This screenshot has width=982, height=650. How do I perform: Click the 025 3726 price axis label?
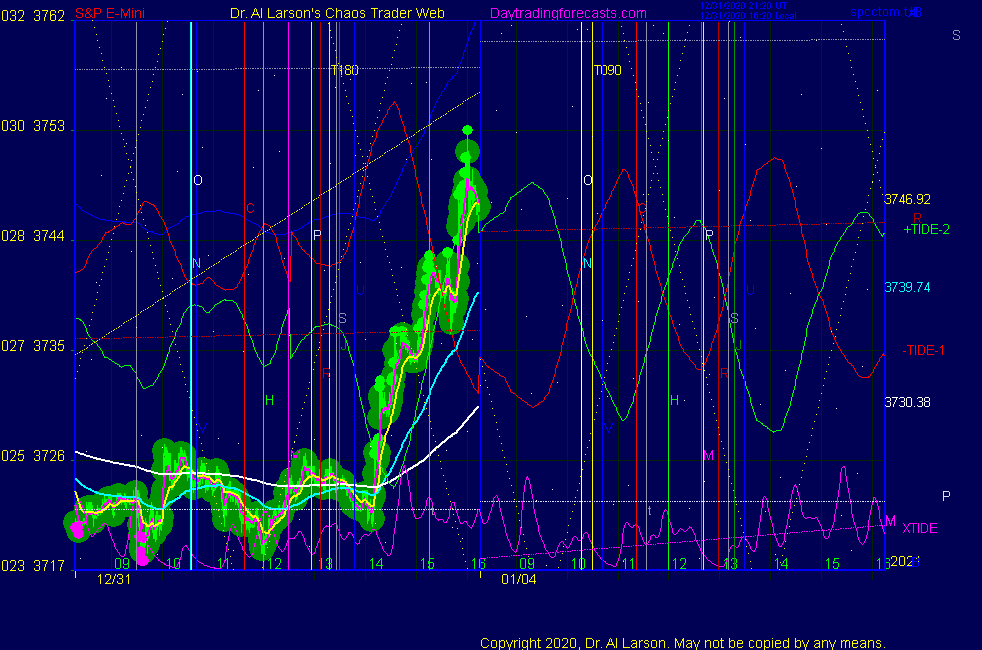pyautogui.click(x=33, y=456)
